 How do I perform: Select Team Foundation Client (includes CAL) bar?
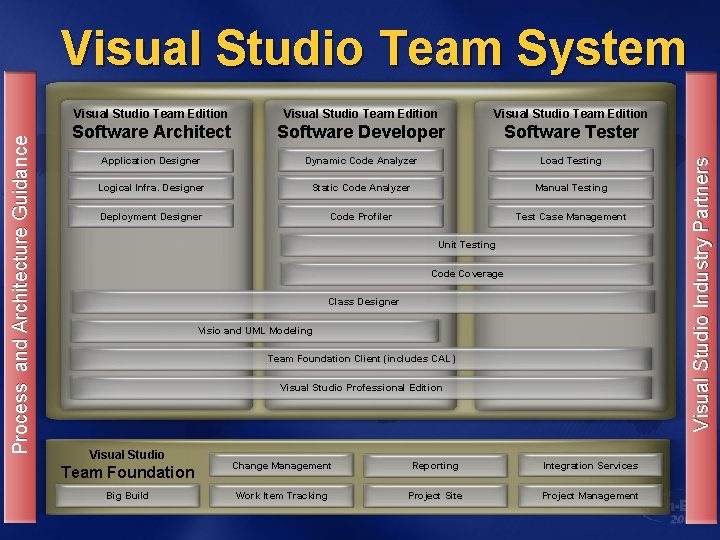361,359
